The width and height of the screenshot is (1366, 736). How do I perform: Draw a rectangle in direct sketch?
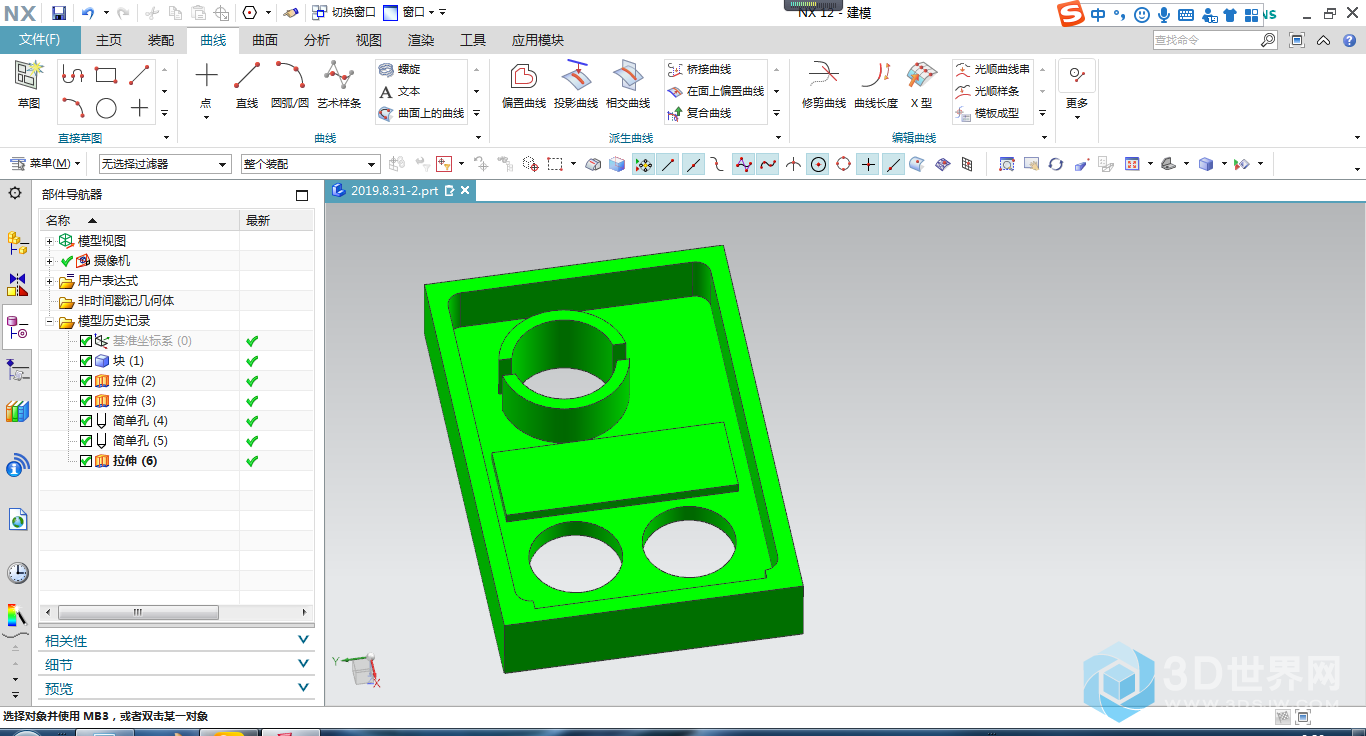pos(106,75)
